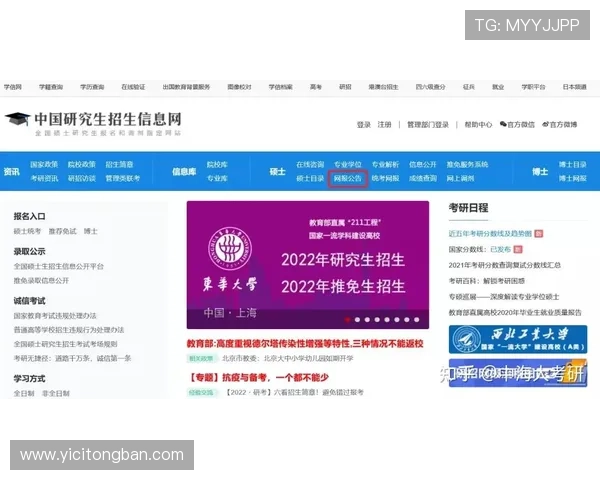Screen dimensions: 600x480
Task: Open 管理部门登录 link
Action: coord(428,124)
